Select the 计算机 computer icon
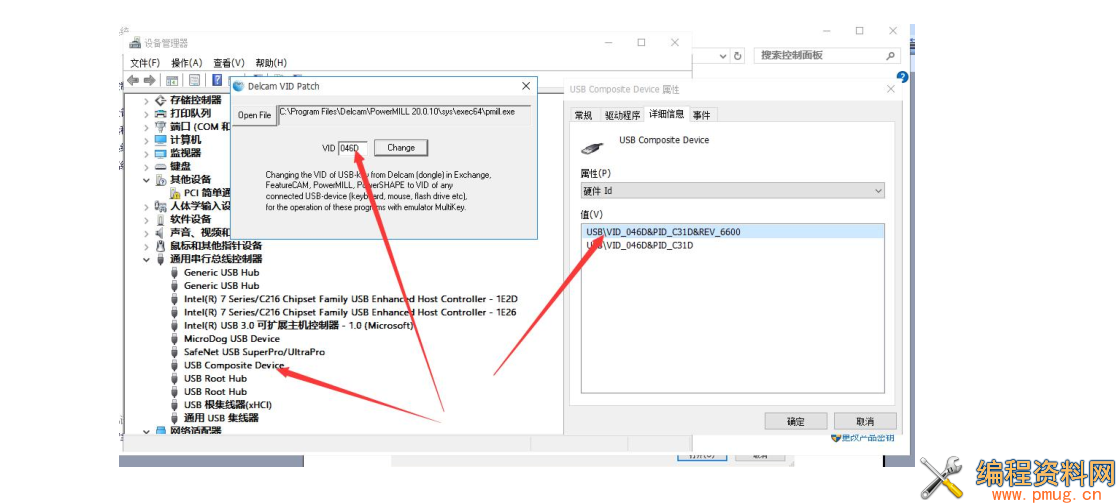This screenshot has height=503, width=1118. [x=160, y=140]
